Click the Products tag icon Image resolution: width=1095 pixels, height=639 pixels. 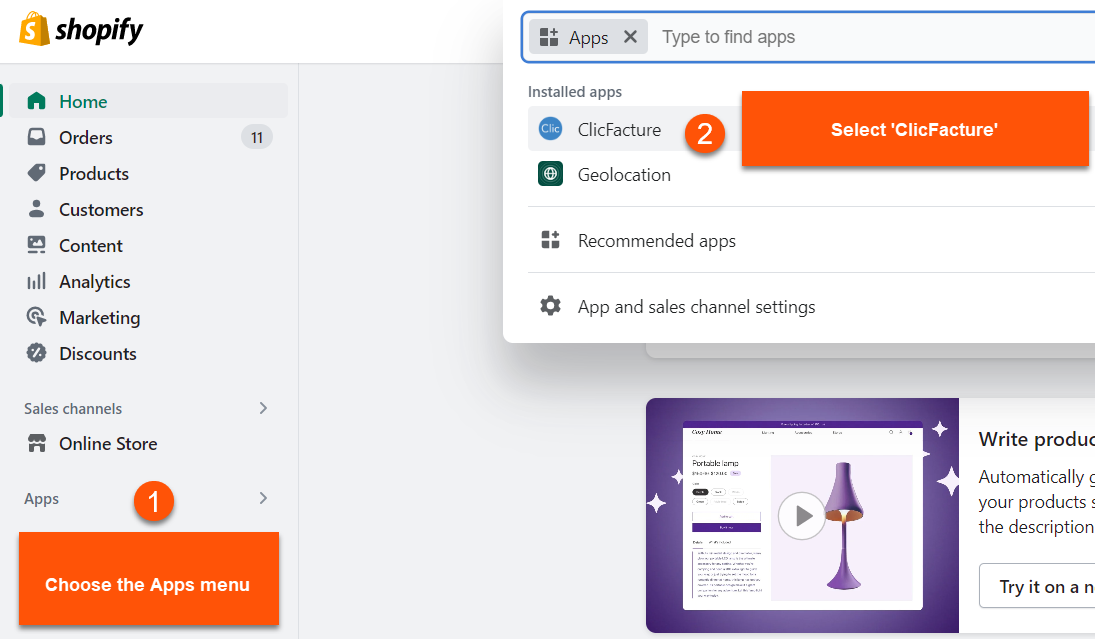coord(36,172)
